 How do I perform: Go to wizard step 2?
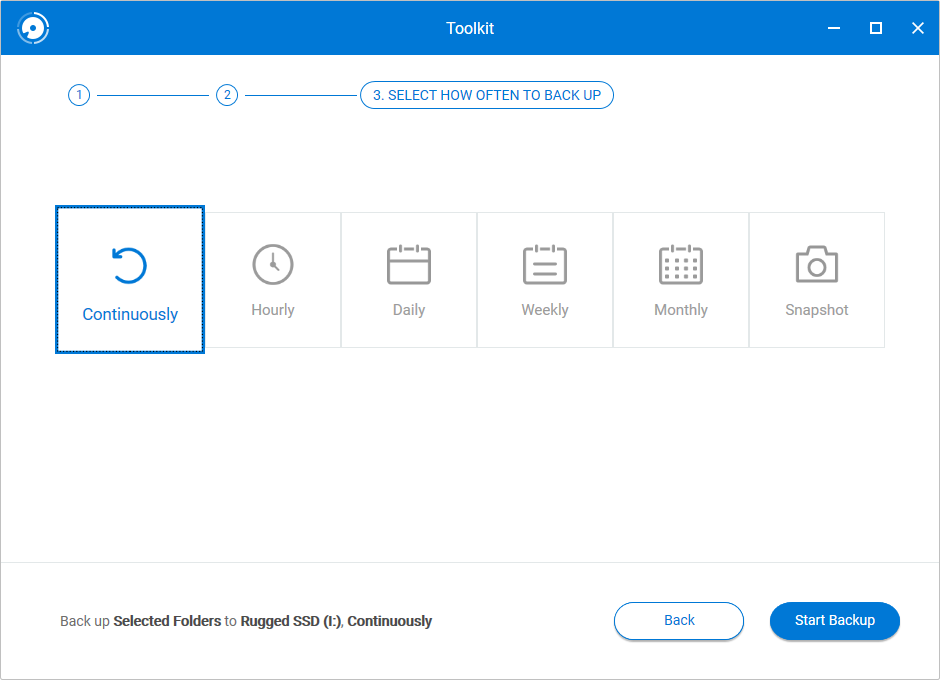click(x=227, y=95)
